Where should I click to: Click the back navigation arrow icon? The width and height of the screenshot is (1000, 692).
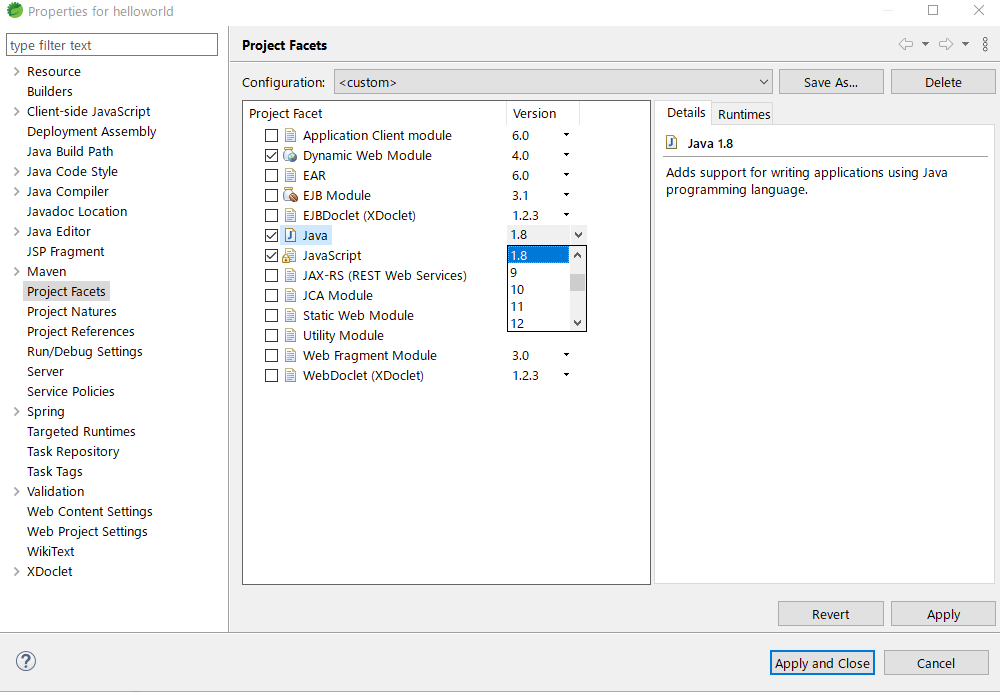click(x=906, y=44)
